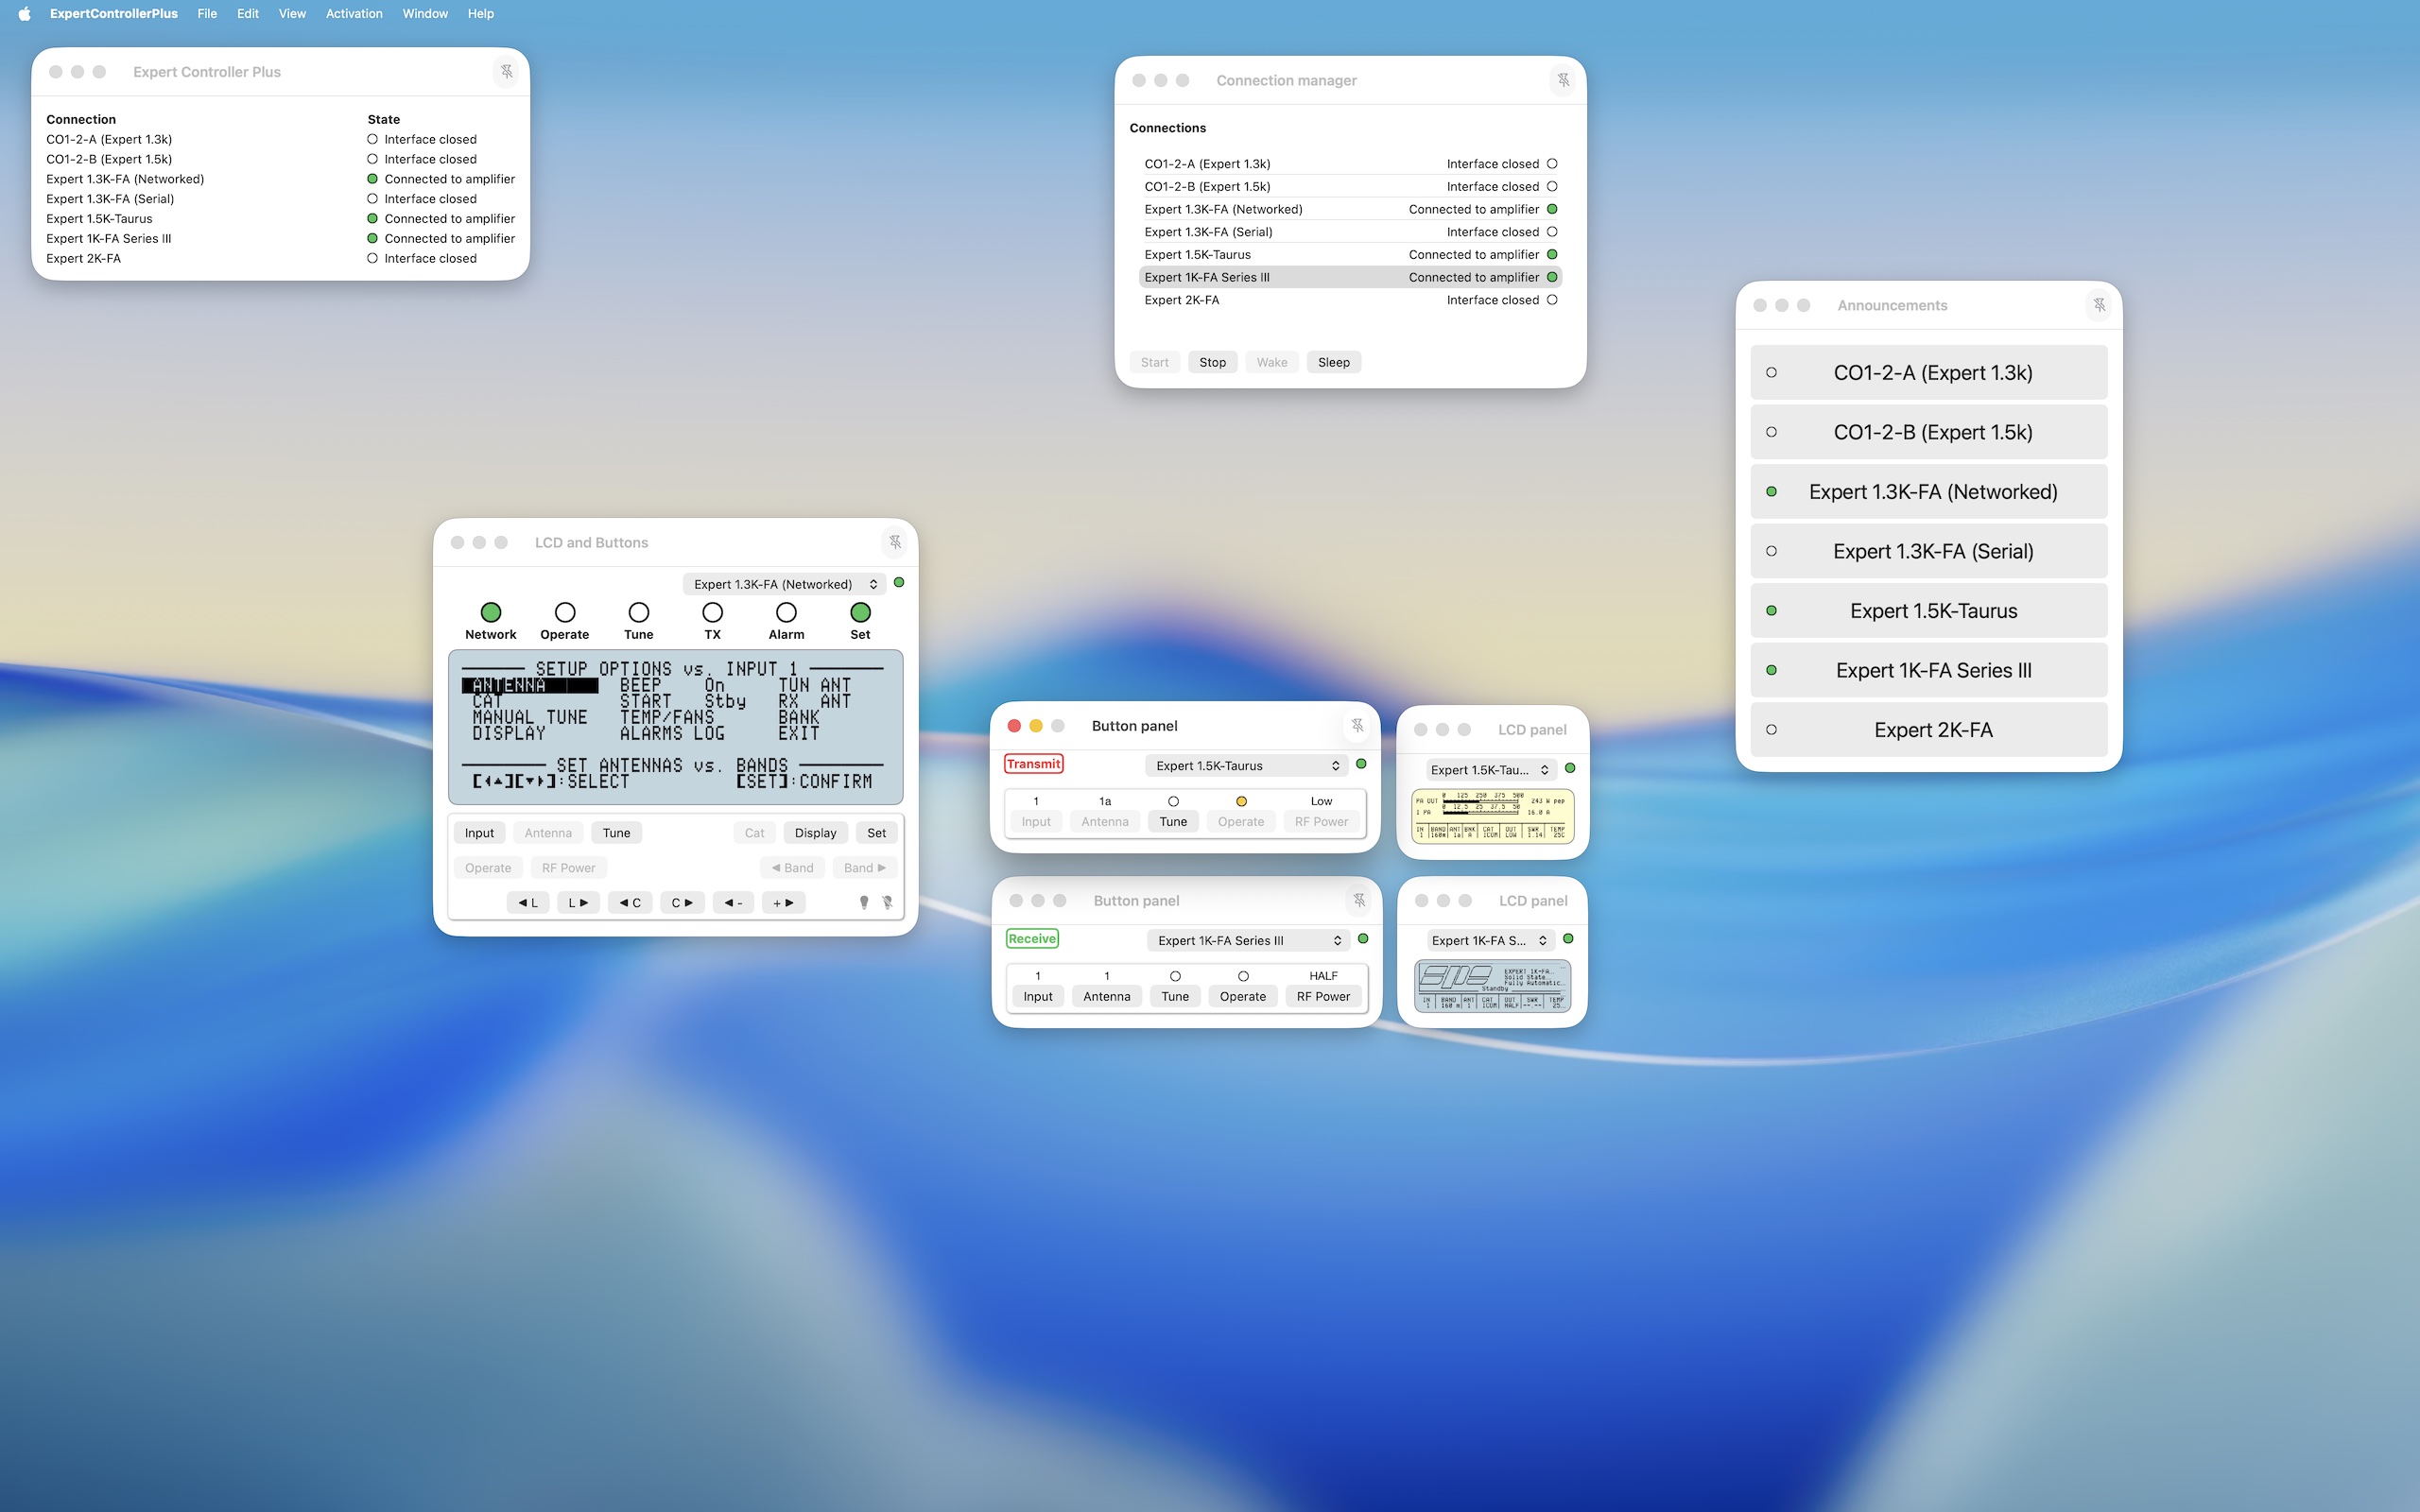
Task: Click CO1-2-A (Expert 1.3k) in Announcements
Action: 1928,373
